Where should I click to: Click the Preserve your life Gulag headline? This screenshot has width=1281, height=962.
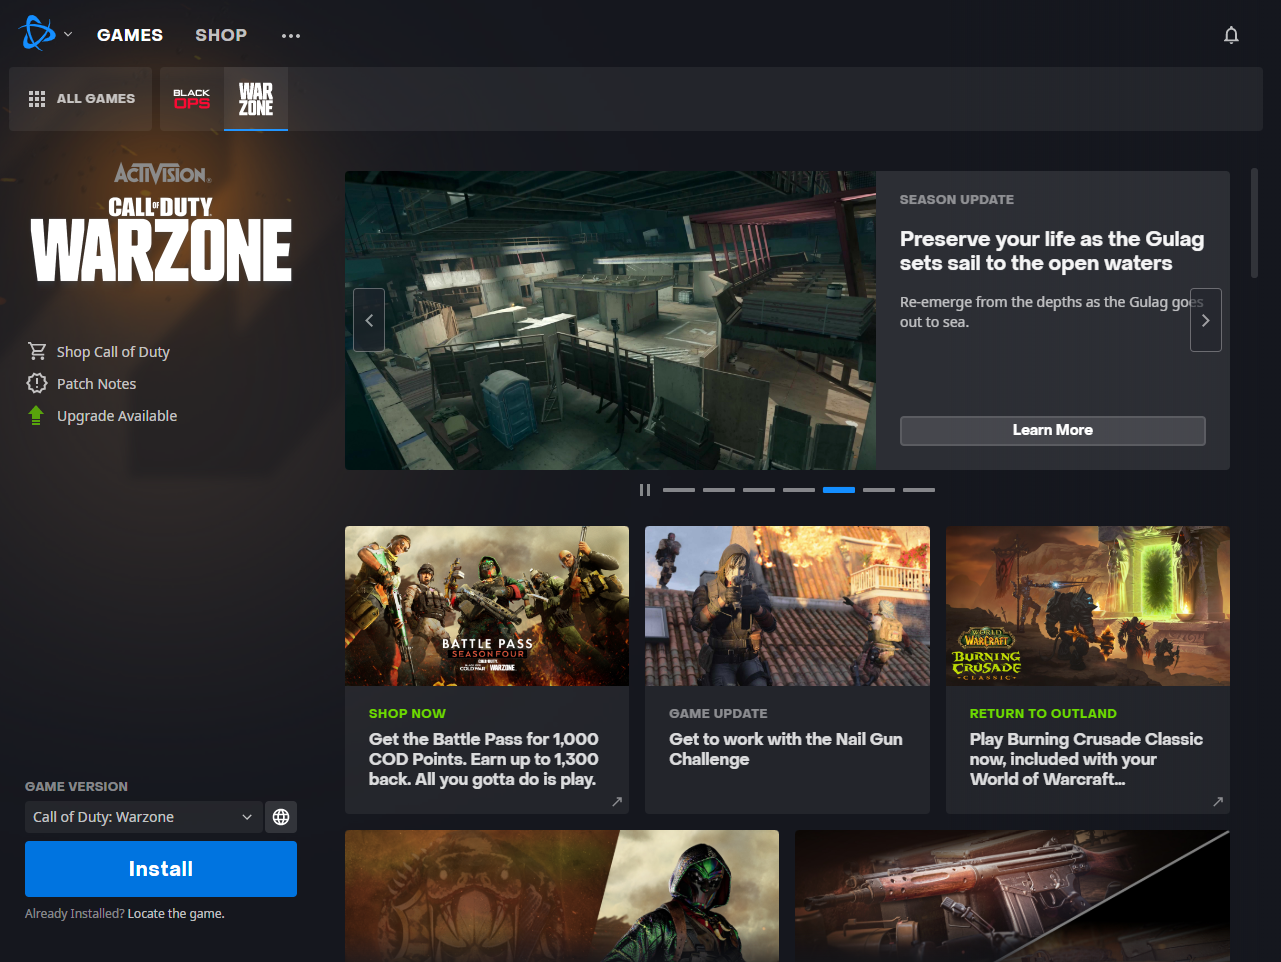[1052, 251]
